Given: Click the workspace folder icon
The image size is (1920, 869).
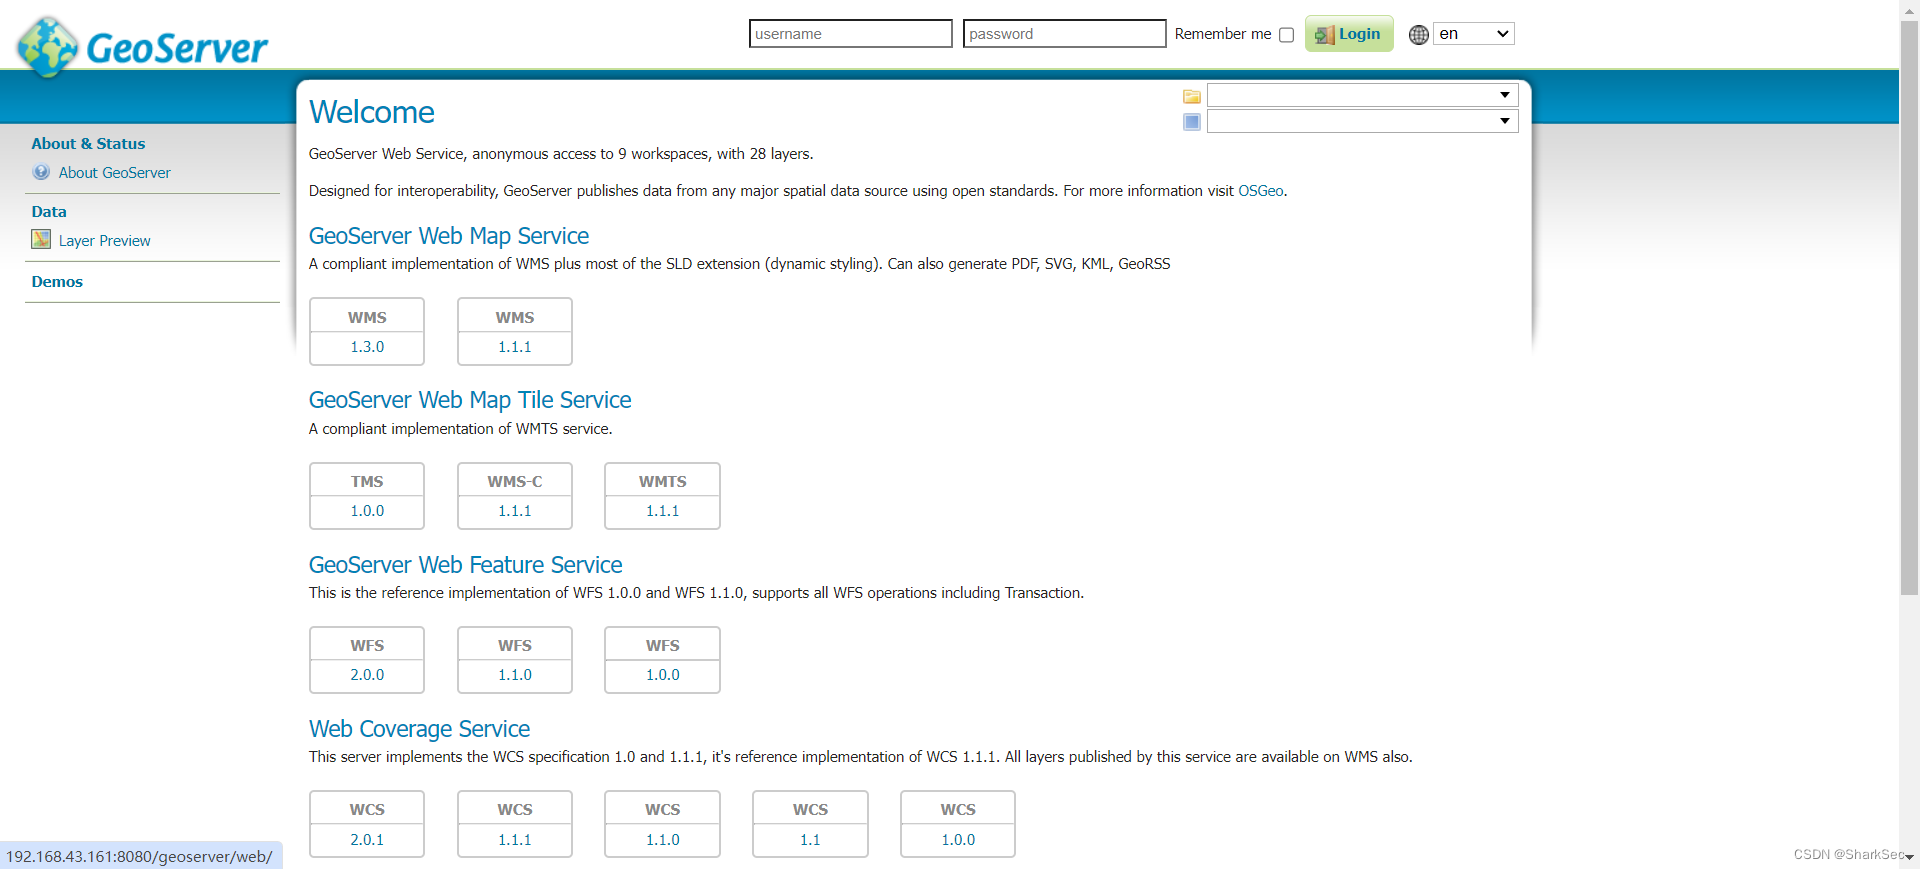Looking at the screenshot, I should (x=1191, y=96).
